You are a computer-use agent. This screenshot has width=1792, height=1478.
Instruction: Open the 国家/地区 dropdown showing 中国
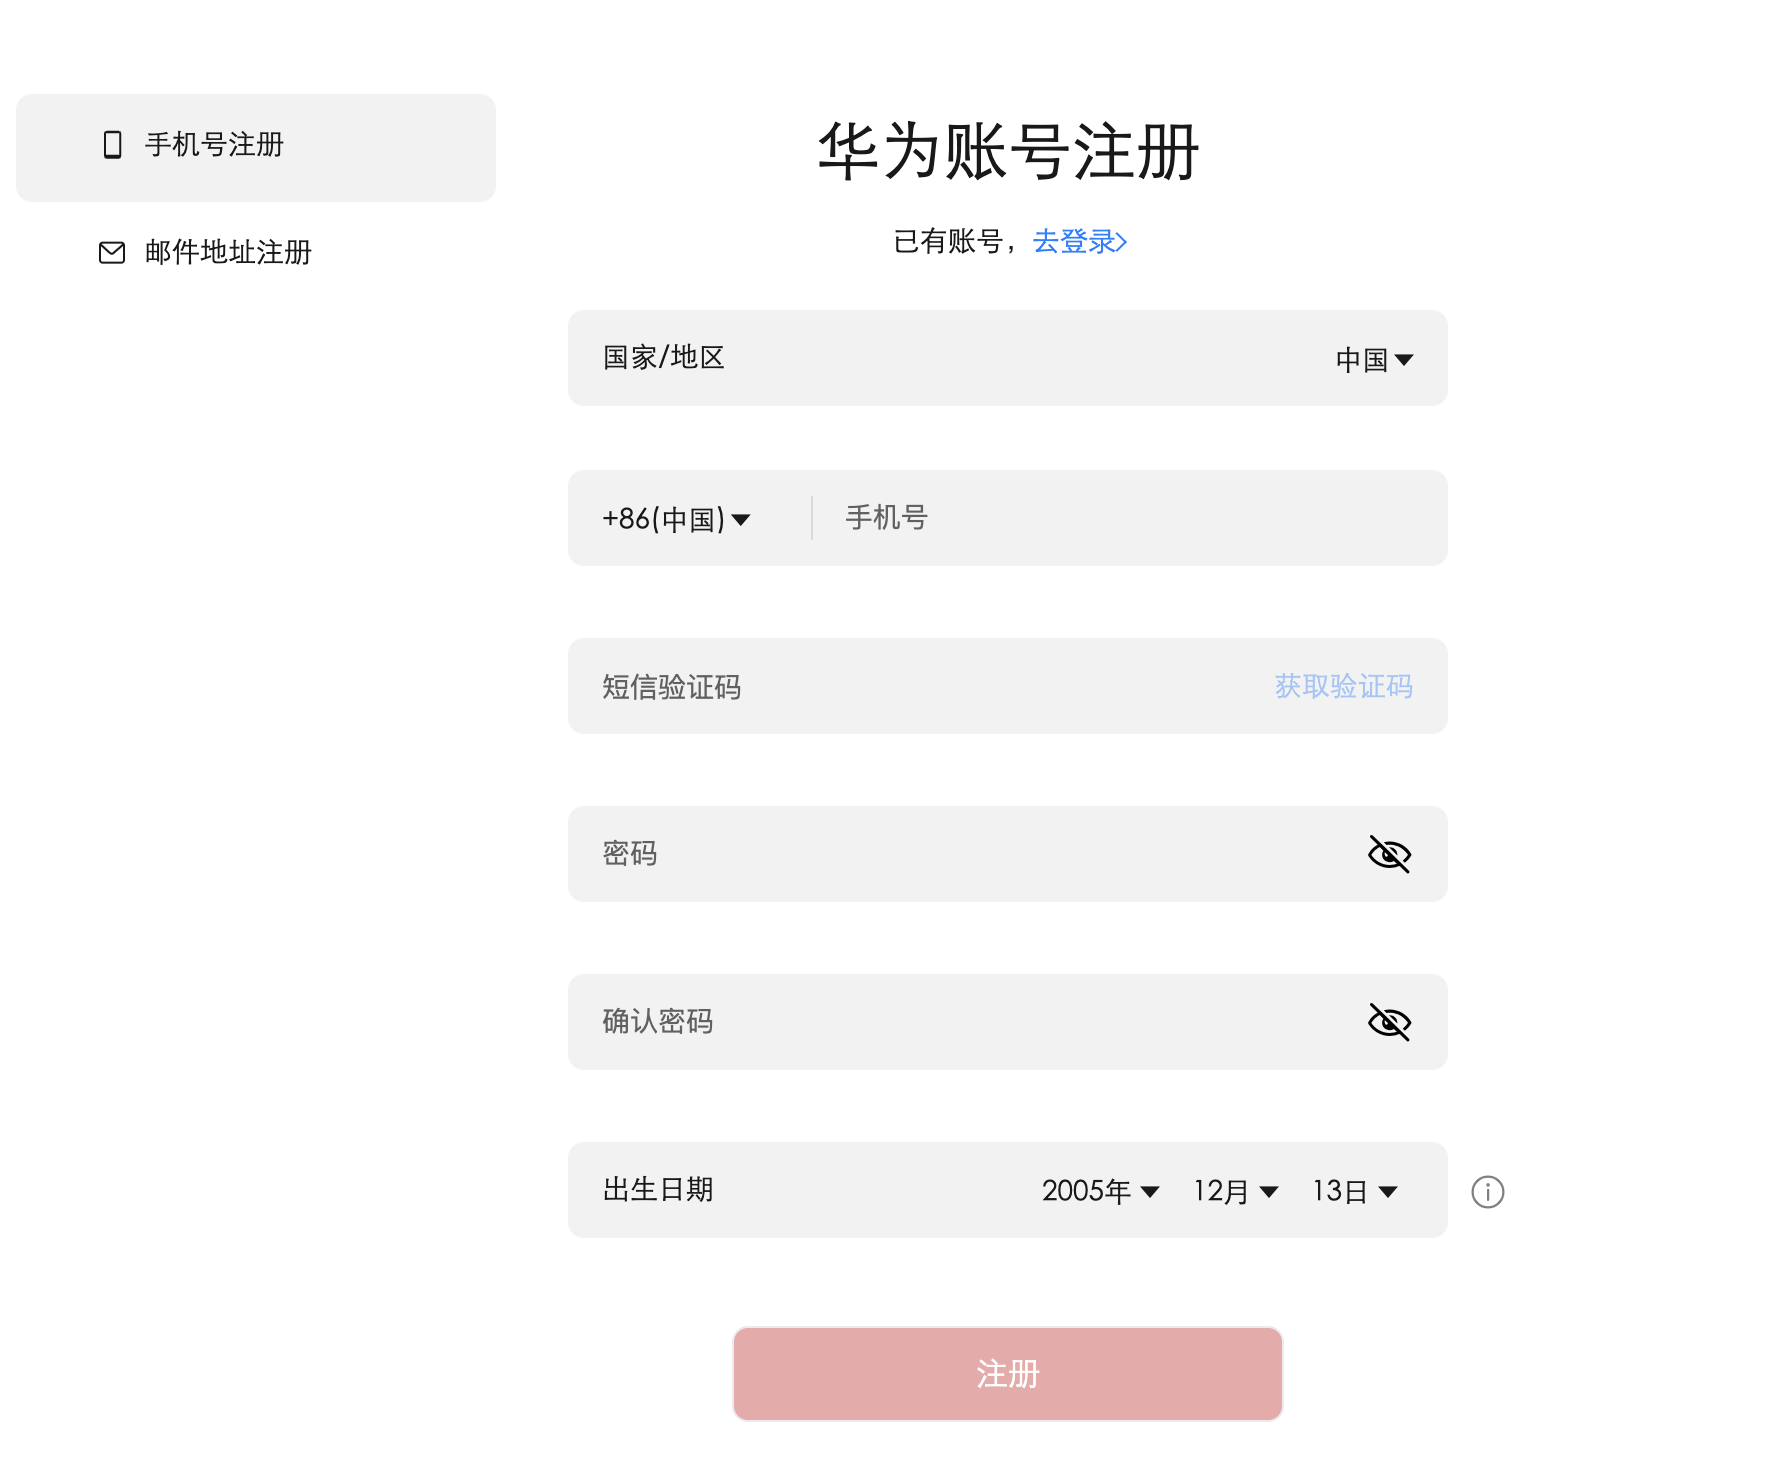(1374, 358)
